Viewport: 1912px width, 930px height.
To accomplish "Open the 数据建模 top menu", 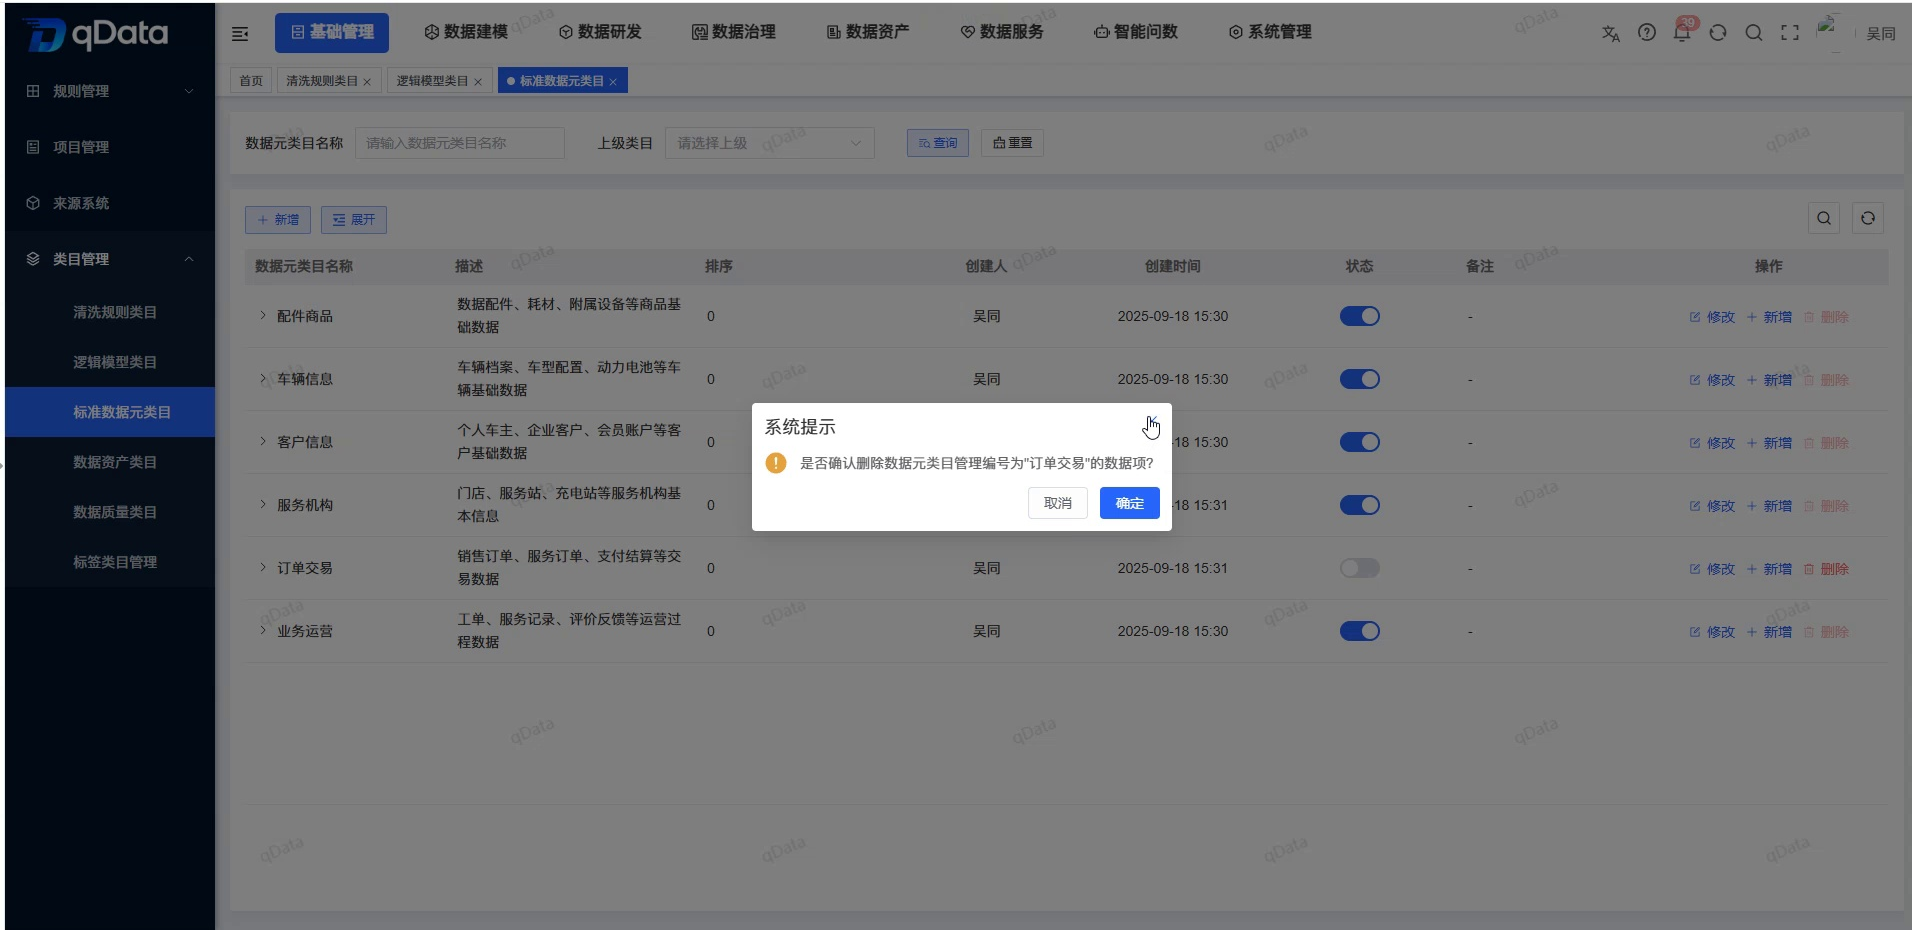I will point(466,32).
